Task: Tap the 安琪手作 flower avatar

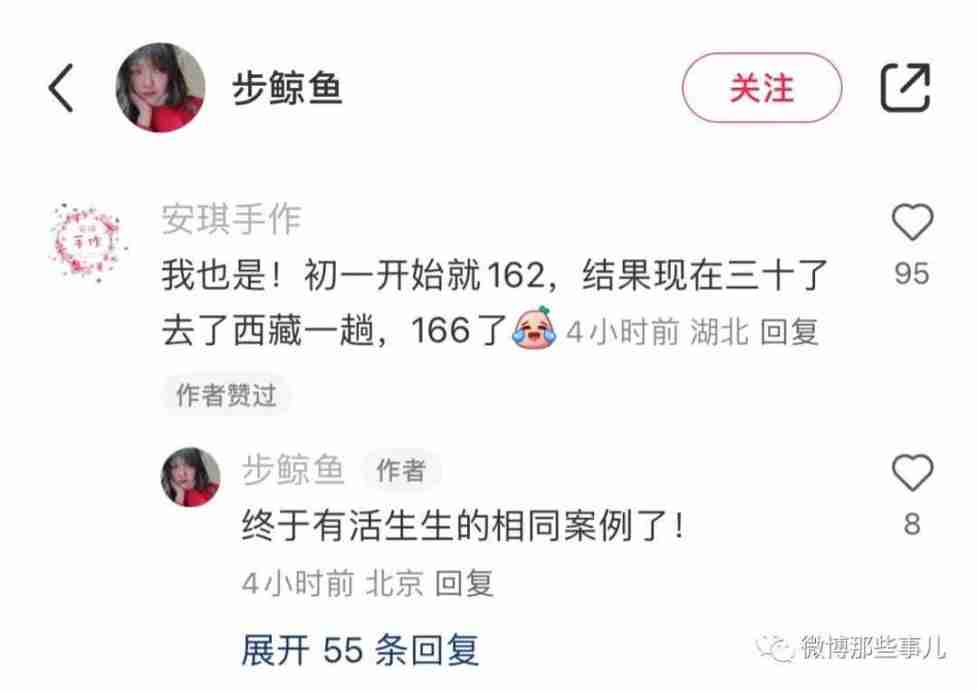Action: point(87,241)
